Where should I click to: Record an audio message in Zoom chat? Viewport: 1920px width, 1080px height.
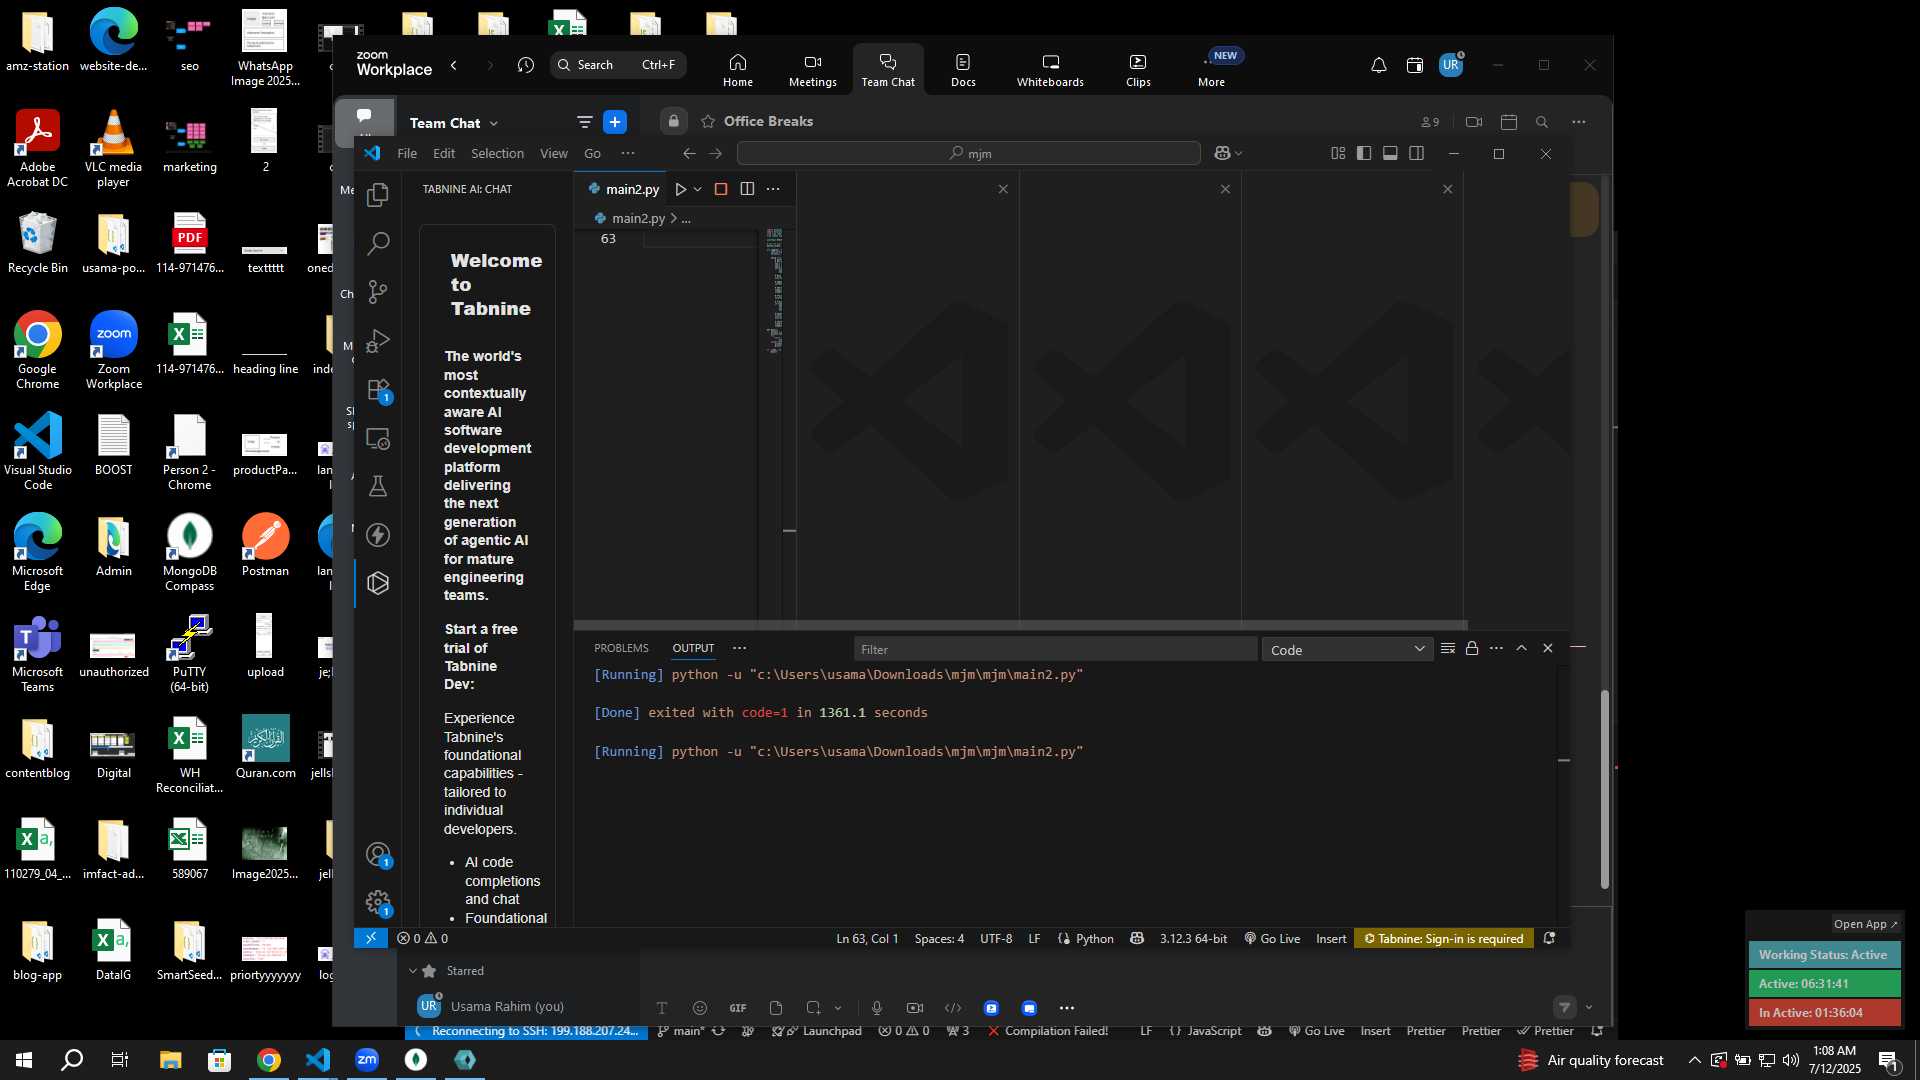(877, 1008)
